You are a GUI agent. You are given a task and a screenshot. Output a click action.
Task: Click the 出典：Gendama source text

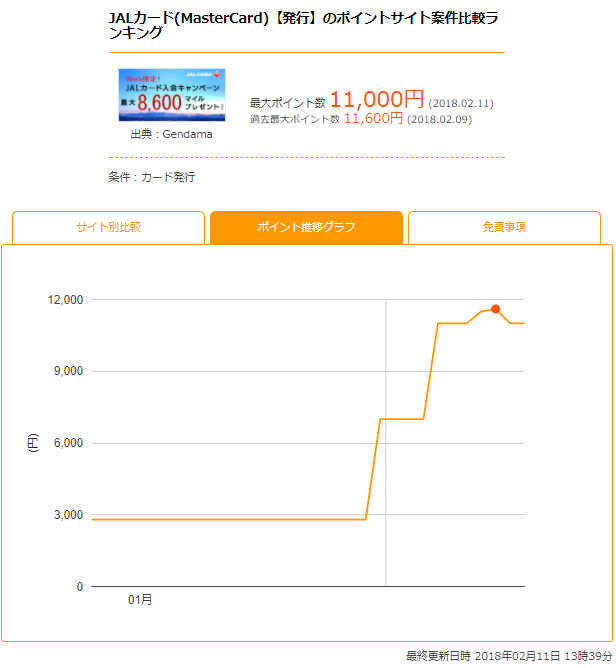click(171, 134)
